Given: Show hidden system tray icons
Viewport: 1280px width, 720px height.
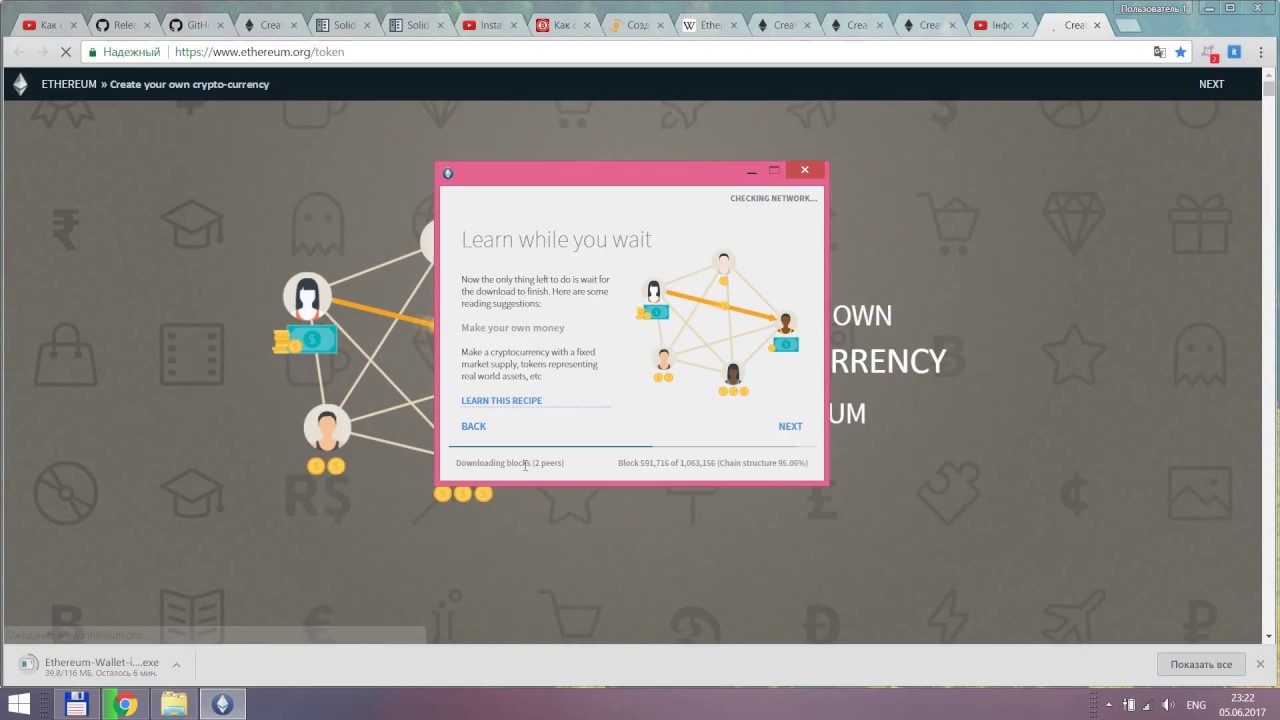Looking at the screenshot, I should [1108, 705].
